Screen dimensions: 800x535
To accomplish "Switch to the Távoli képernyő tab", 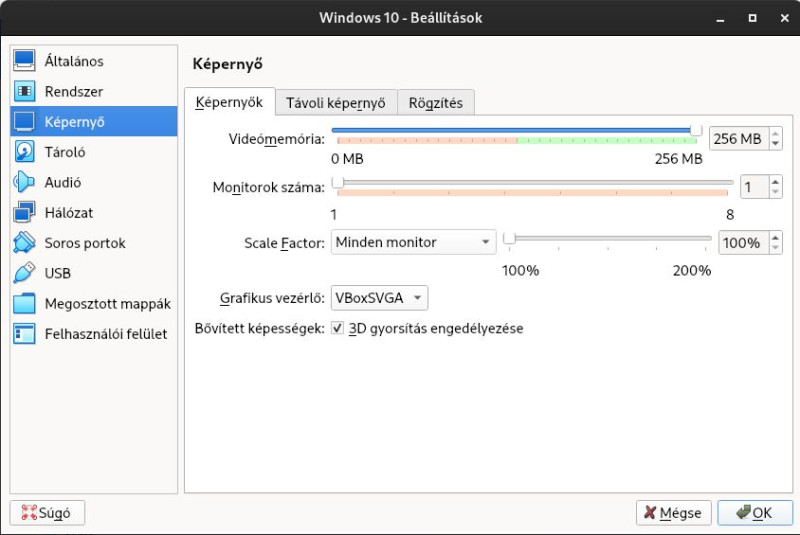I will (x=336, y=103).
